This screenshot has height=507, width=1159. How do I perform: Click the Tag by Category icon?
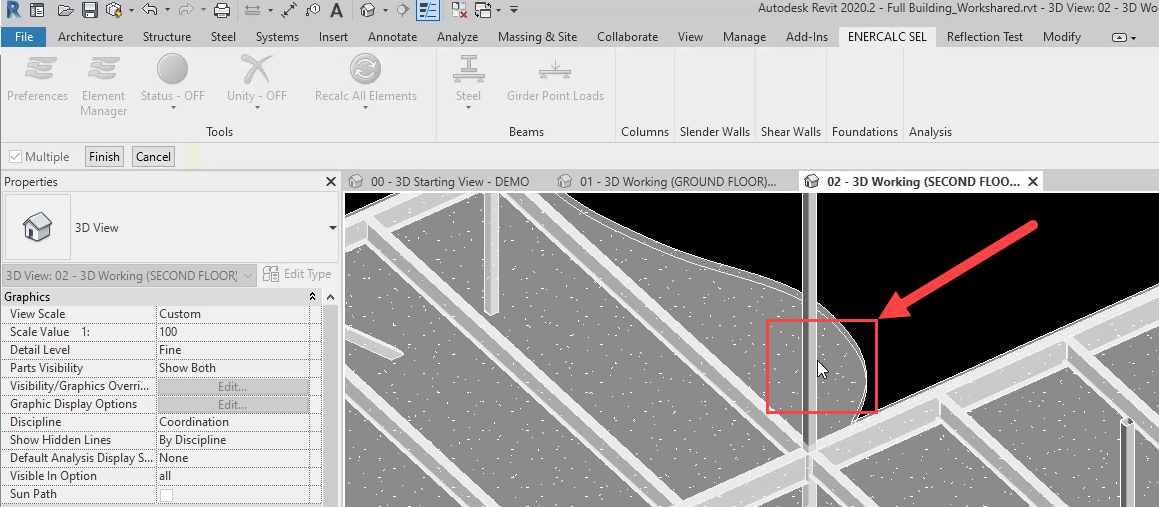pos(313,10)
